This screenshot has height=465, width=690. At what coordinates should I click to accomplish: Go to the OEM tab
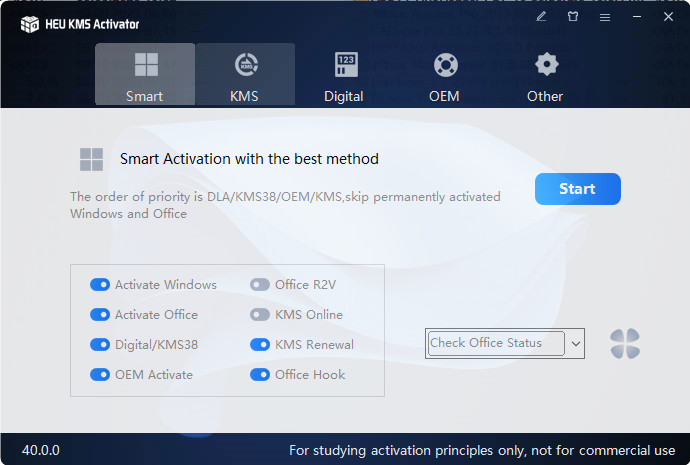click(444, 77)
